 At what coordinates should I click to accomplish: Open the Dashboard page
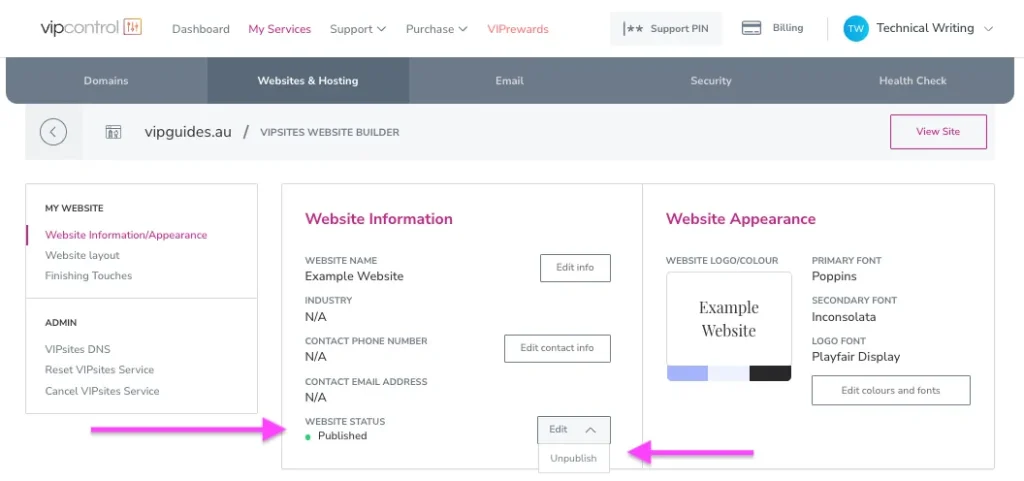[200, 29]
